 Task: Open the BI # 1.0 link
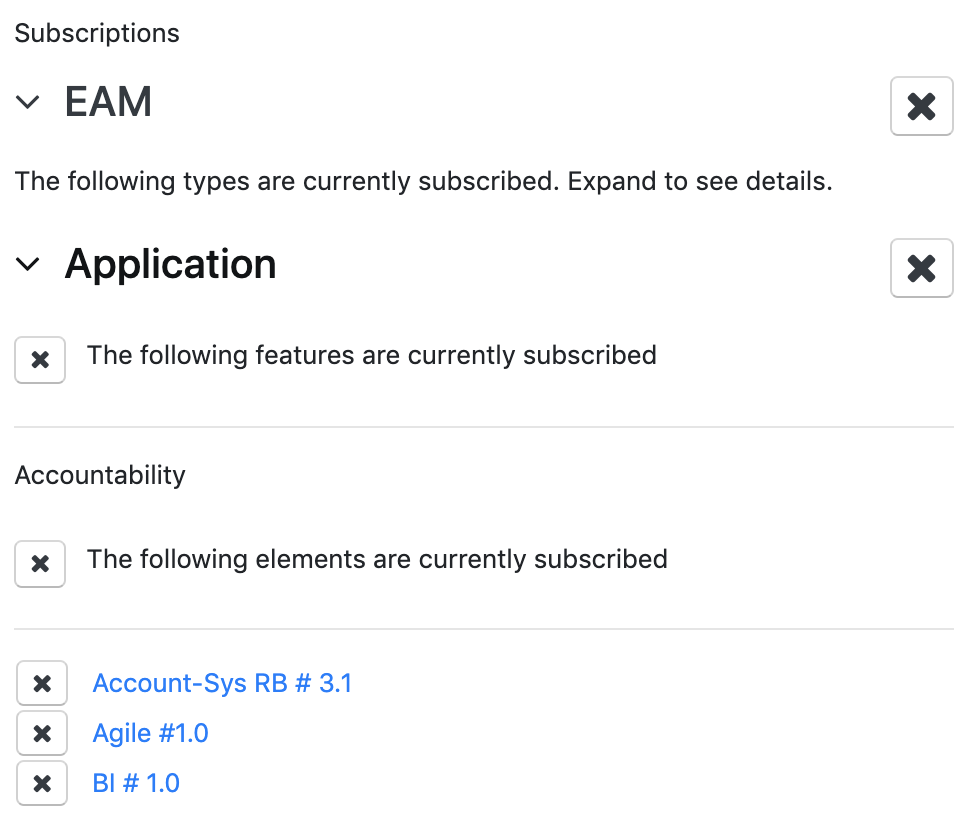136,783
